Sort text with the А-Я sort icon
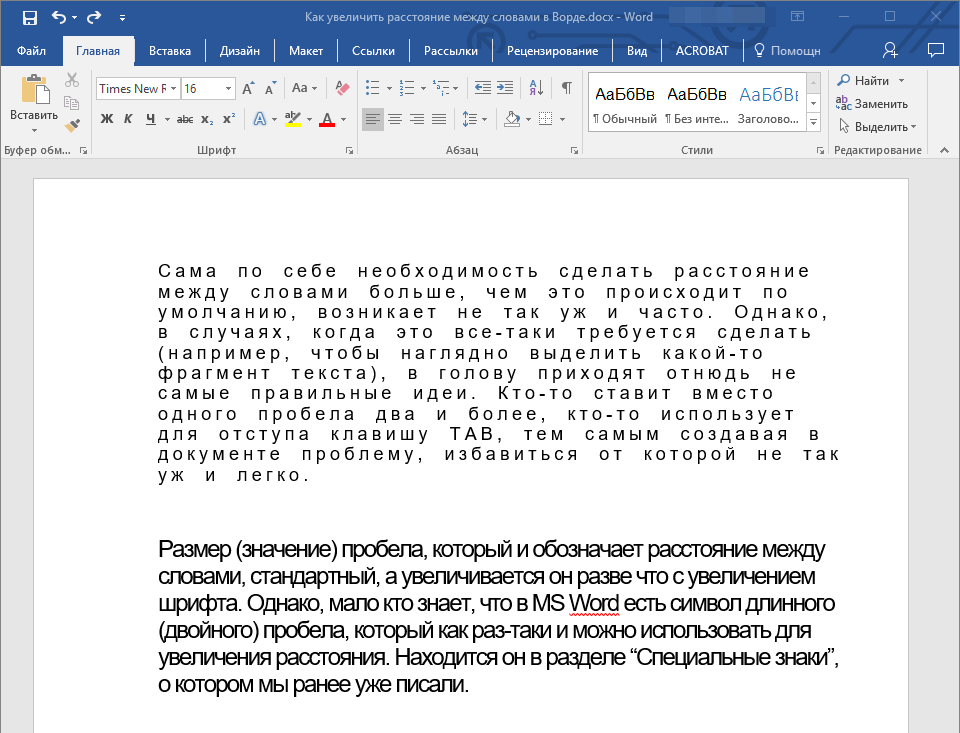Screen dimensions: 960x733 pos(536,88)
